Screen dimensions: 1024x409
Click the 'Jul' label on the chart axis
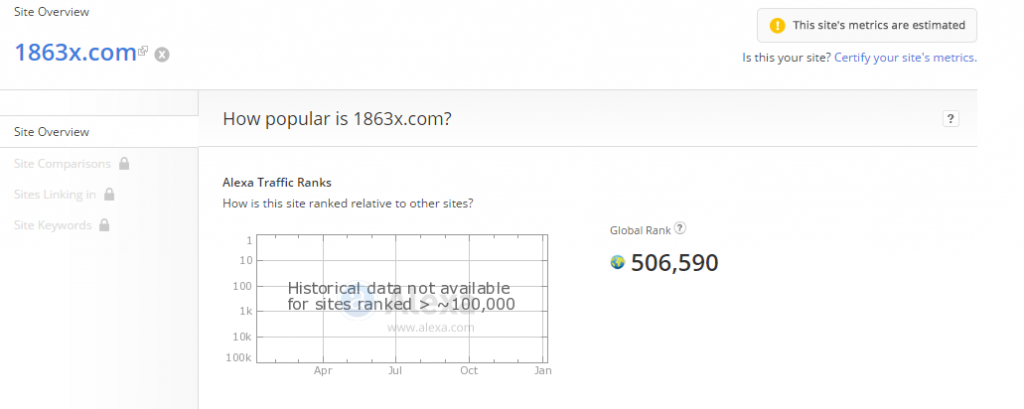pyautogui.click(x=395, y=370)
